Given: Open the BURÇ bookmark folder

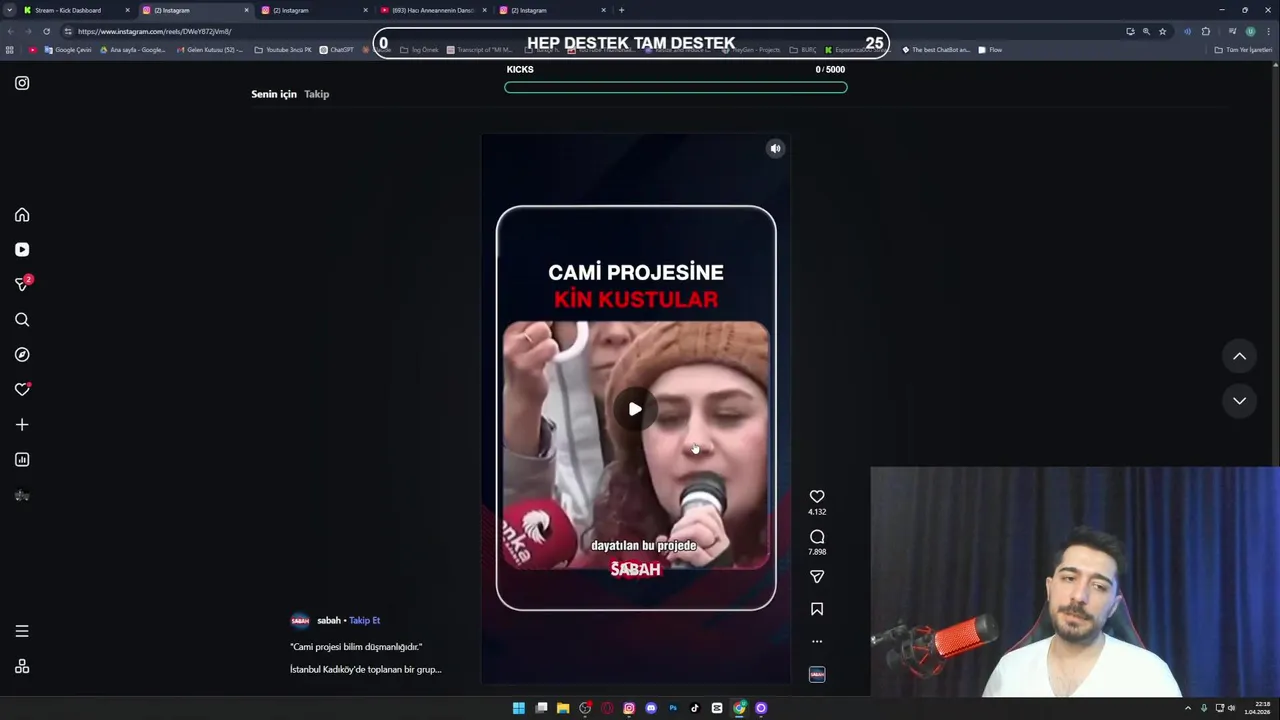Looking at the screenshot, I should [x=803, y=50].
